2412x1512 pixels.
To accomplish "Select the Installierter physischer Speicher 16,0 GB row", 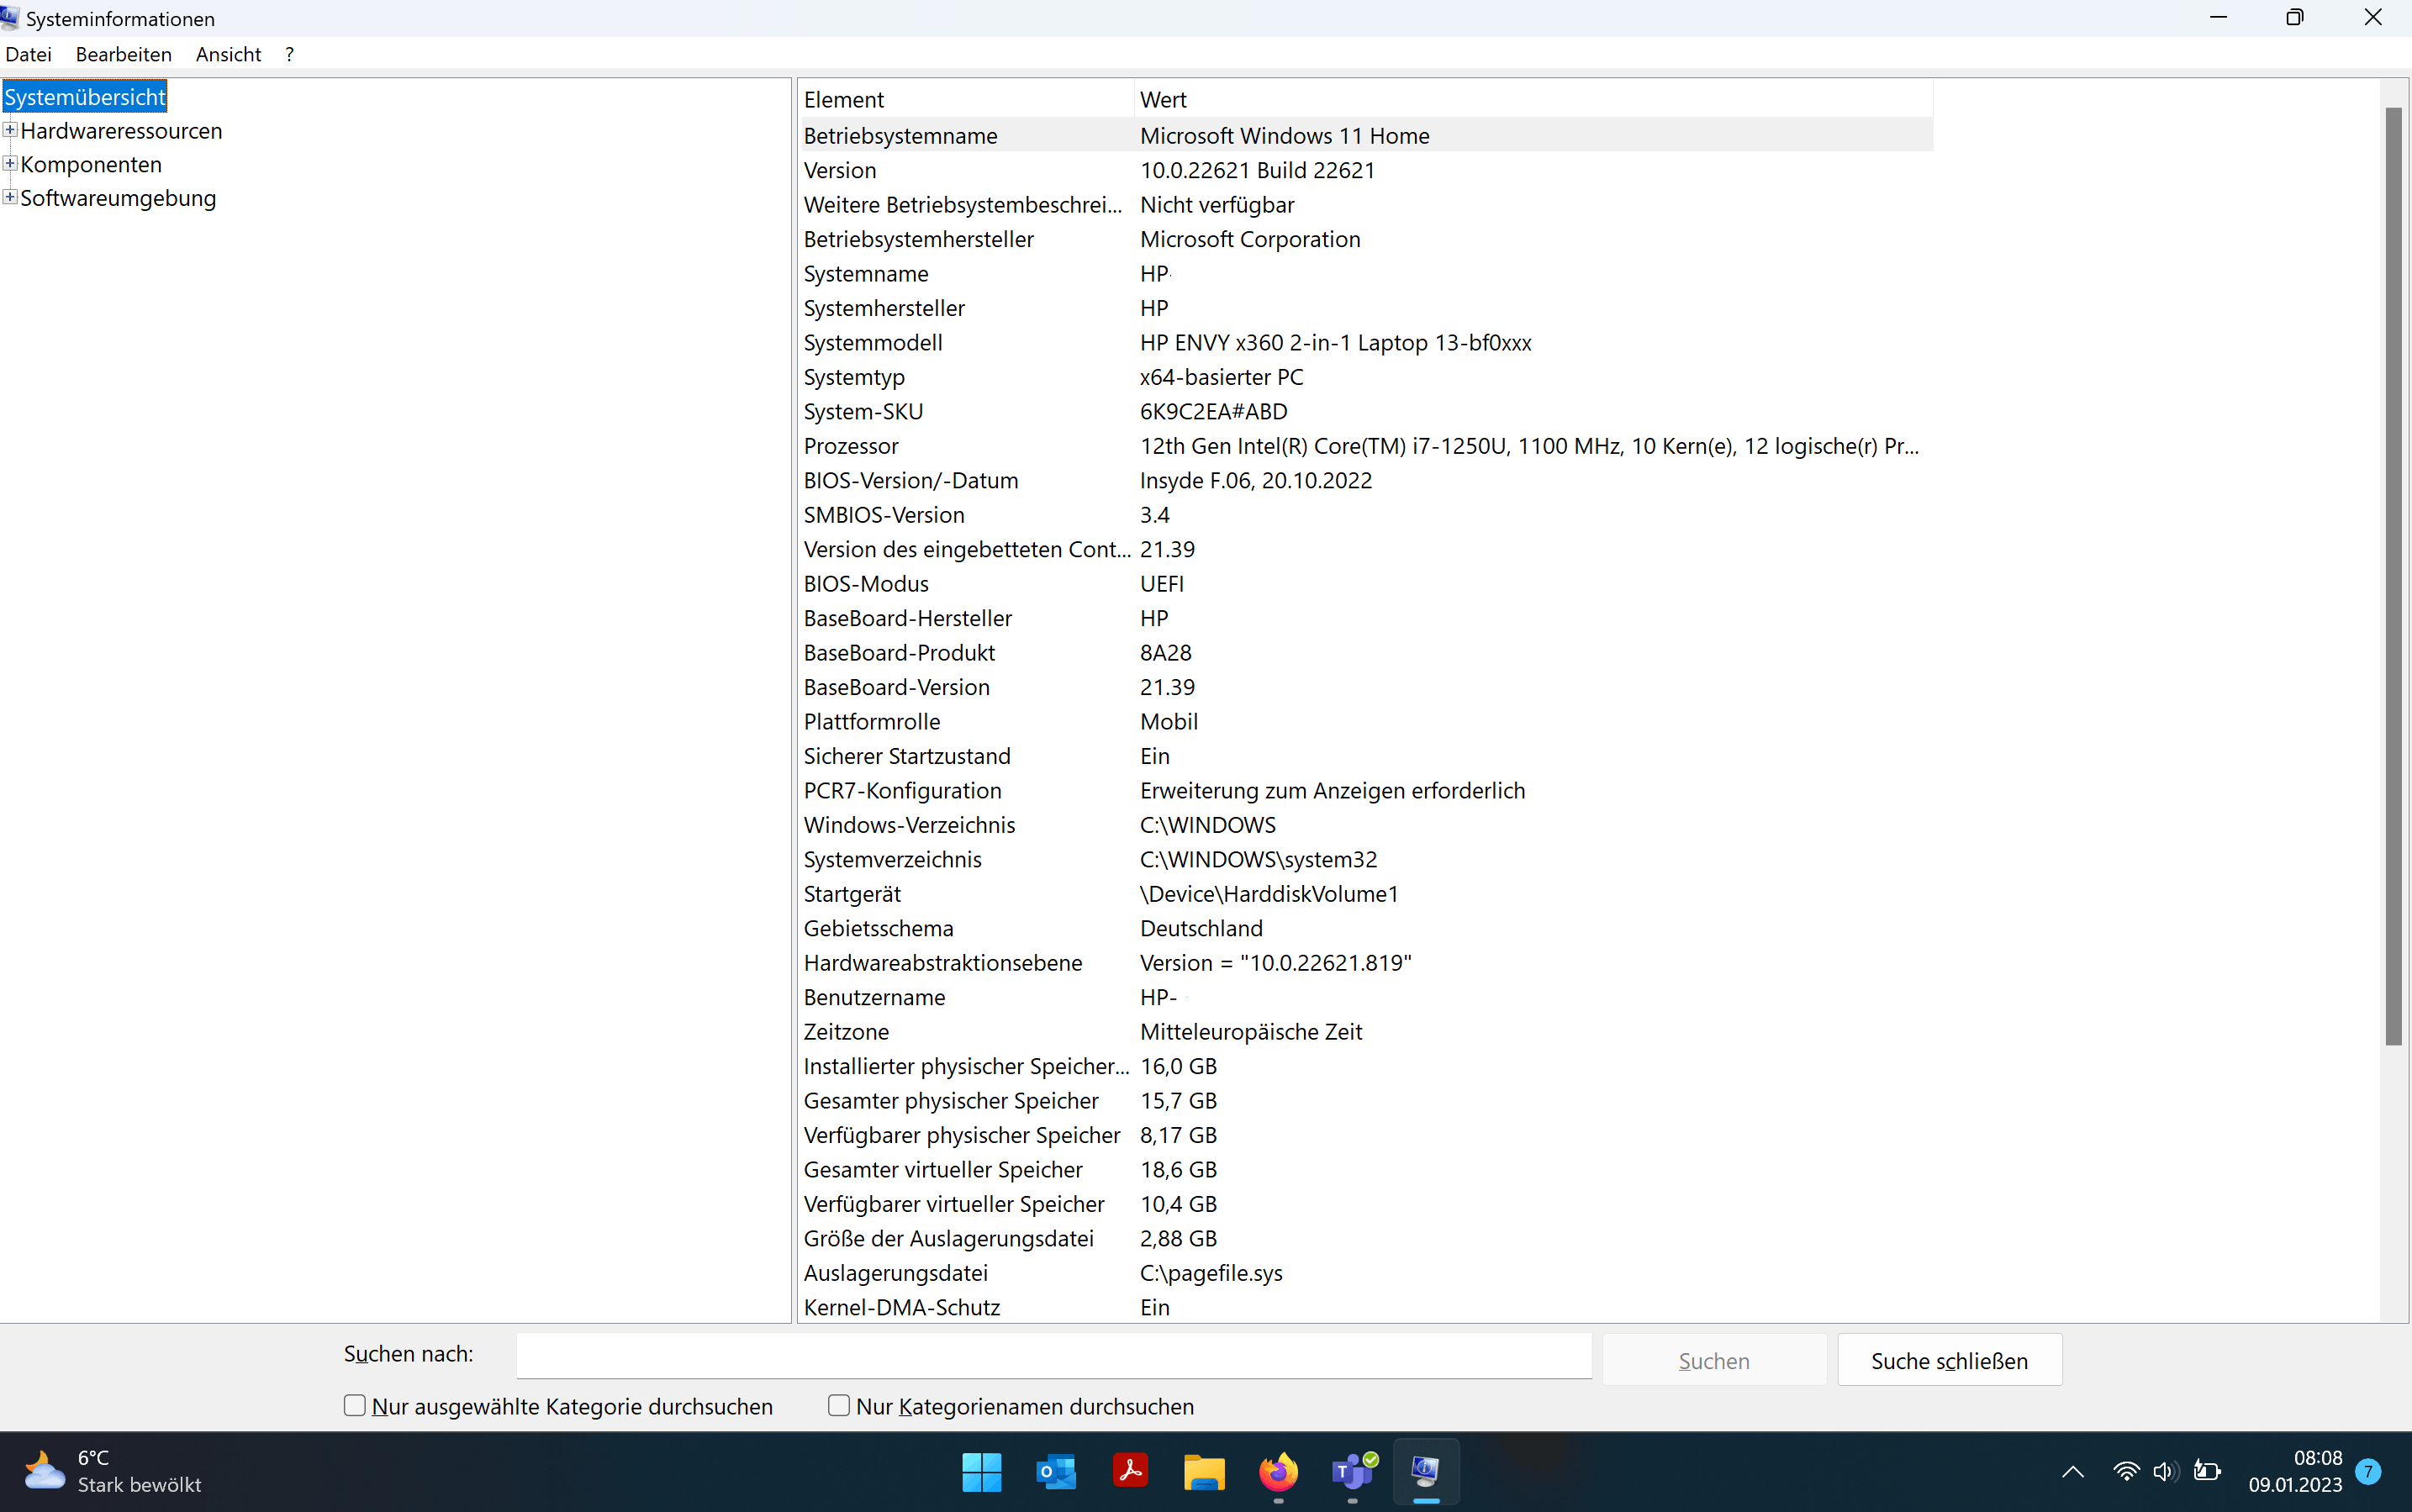I will (x=1366, y=1066).
